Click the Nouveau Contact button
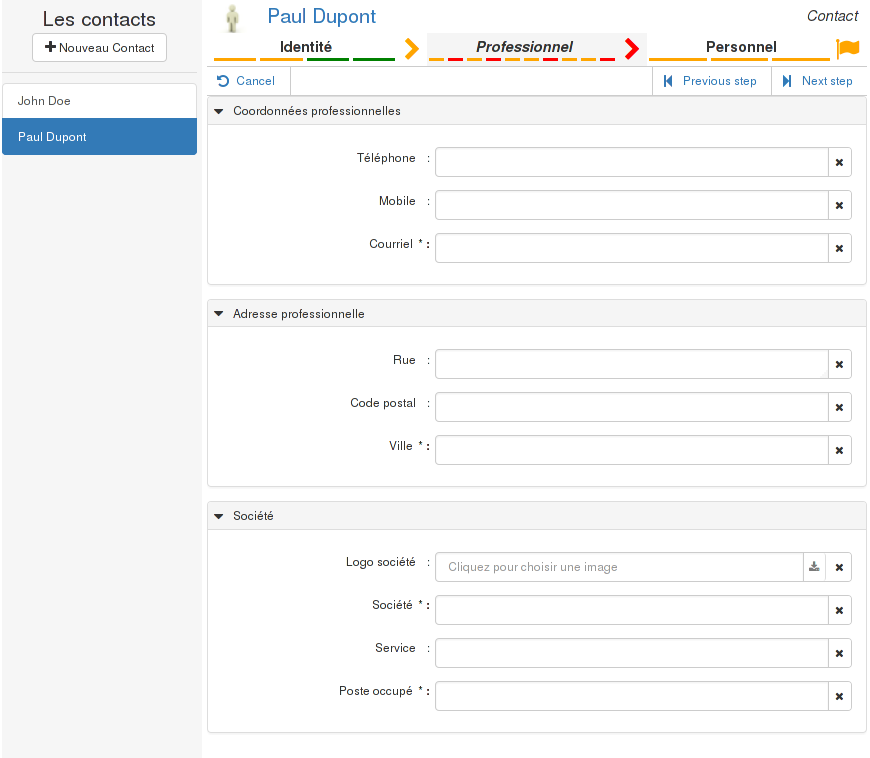Image resolution: width=870 pixels, height=758 pixels. (99, 47)
